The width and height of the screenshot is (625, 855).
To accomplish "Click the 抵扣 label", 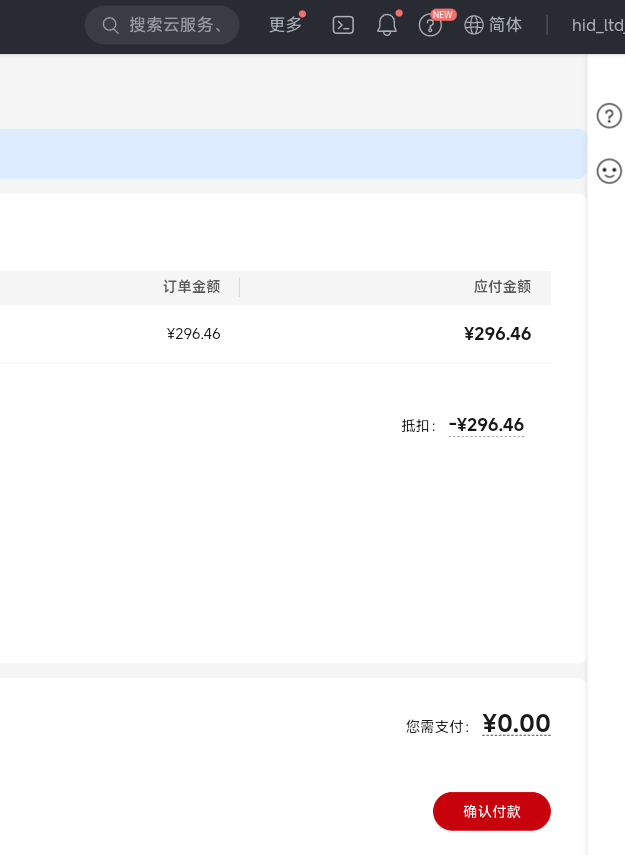I will point(419,425).
